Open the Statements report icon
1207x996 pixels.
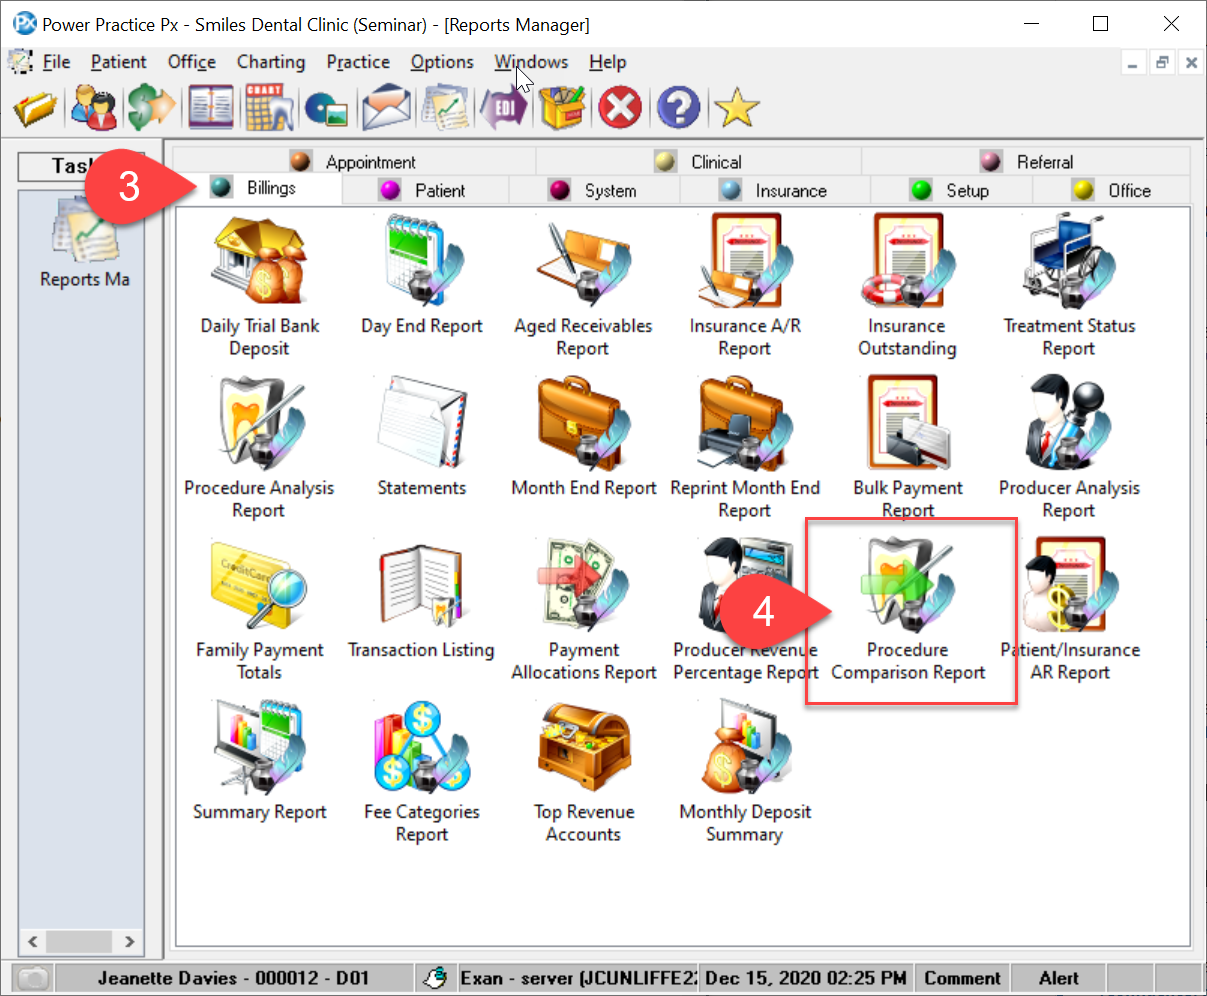click(x=422, y=438)
